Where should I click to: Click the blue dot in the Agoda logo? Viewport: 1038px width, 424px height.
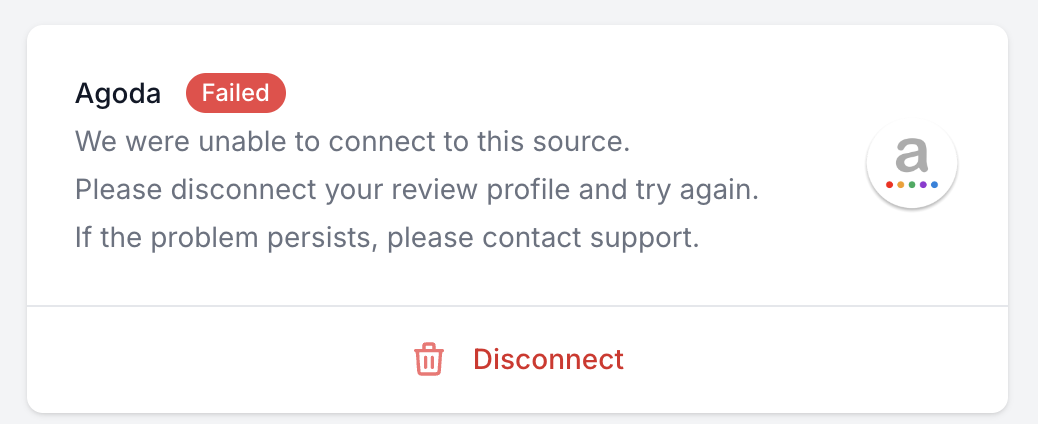pyautogui.click(x=934, y=185)
